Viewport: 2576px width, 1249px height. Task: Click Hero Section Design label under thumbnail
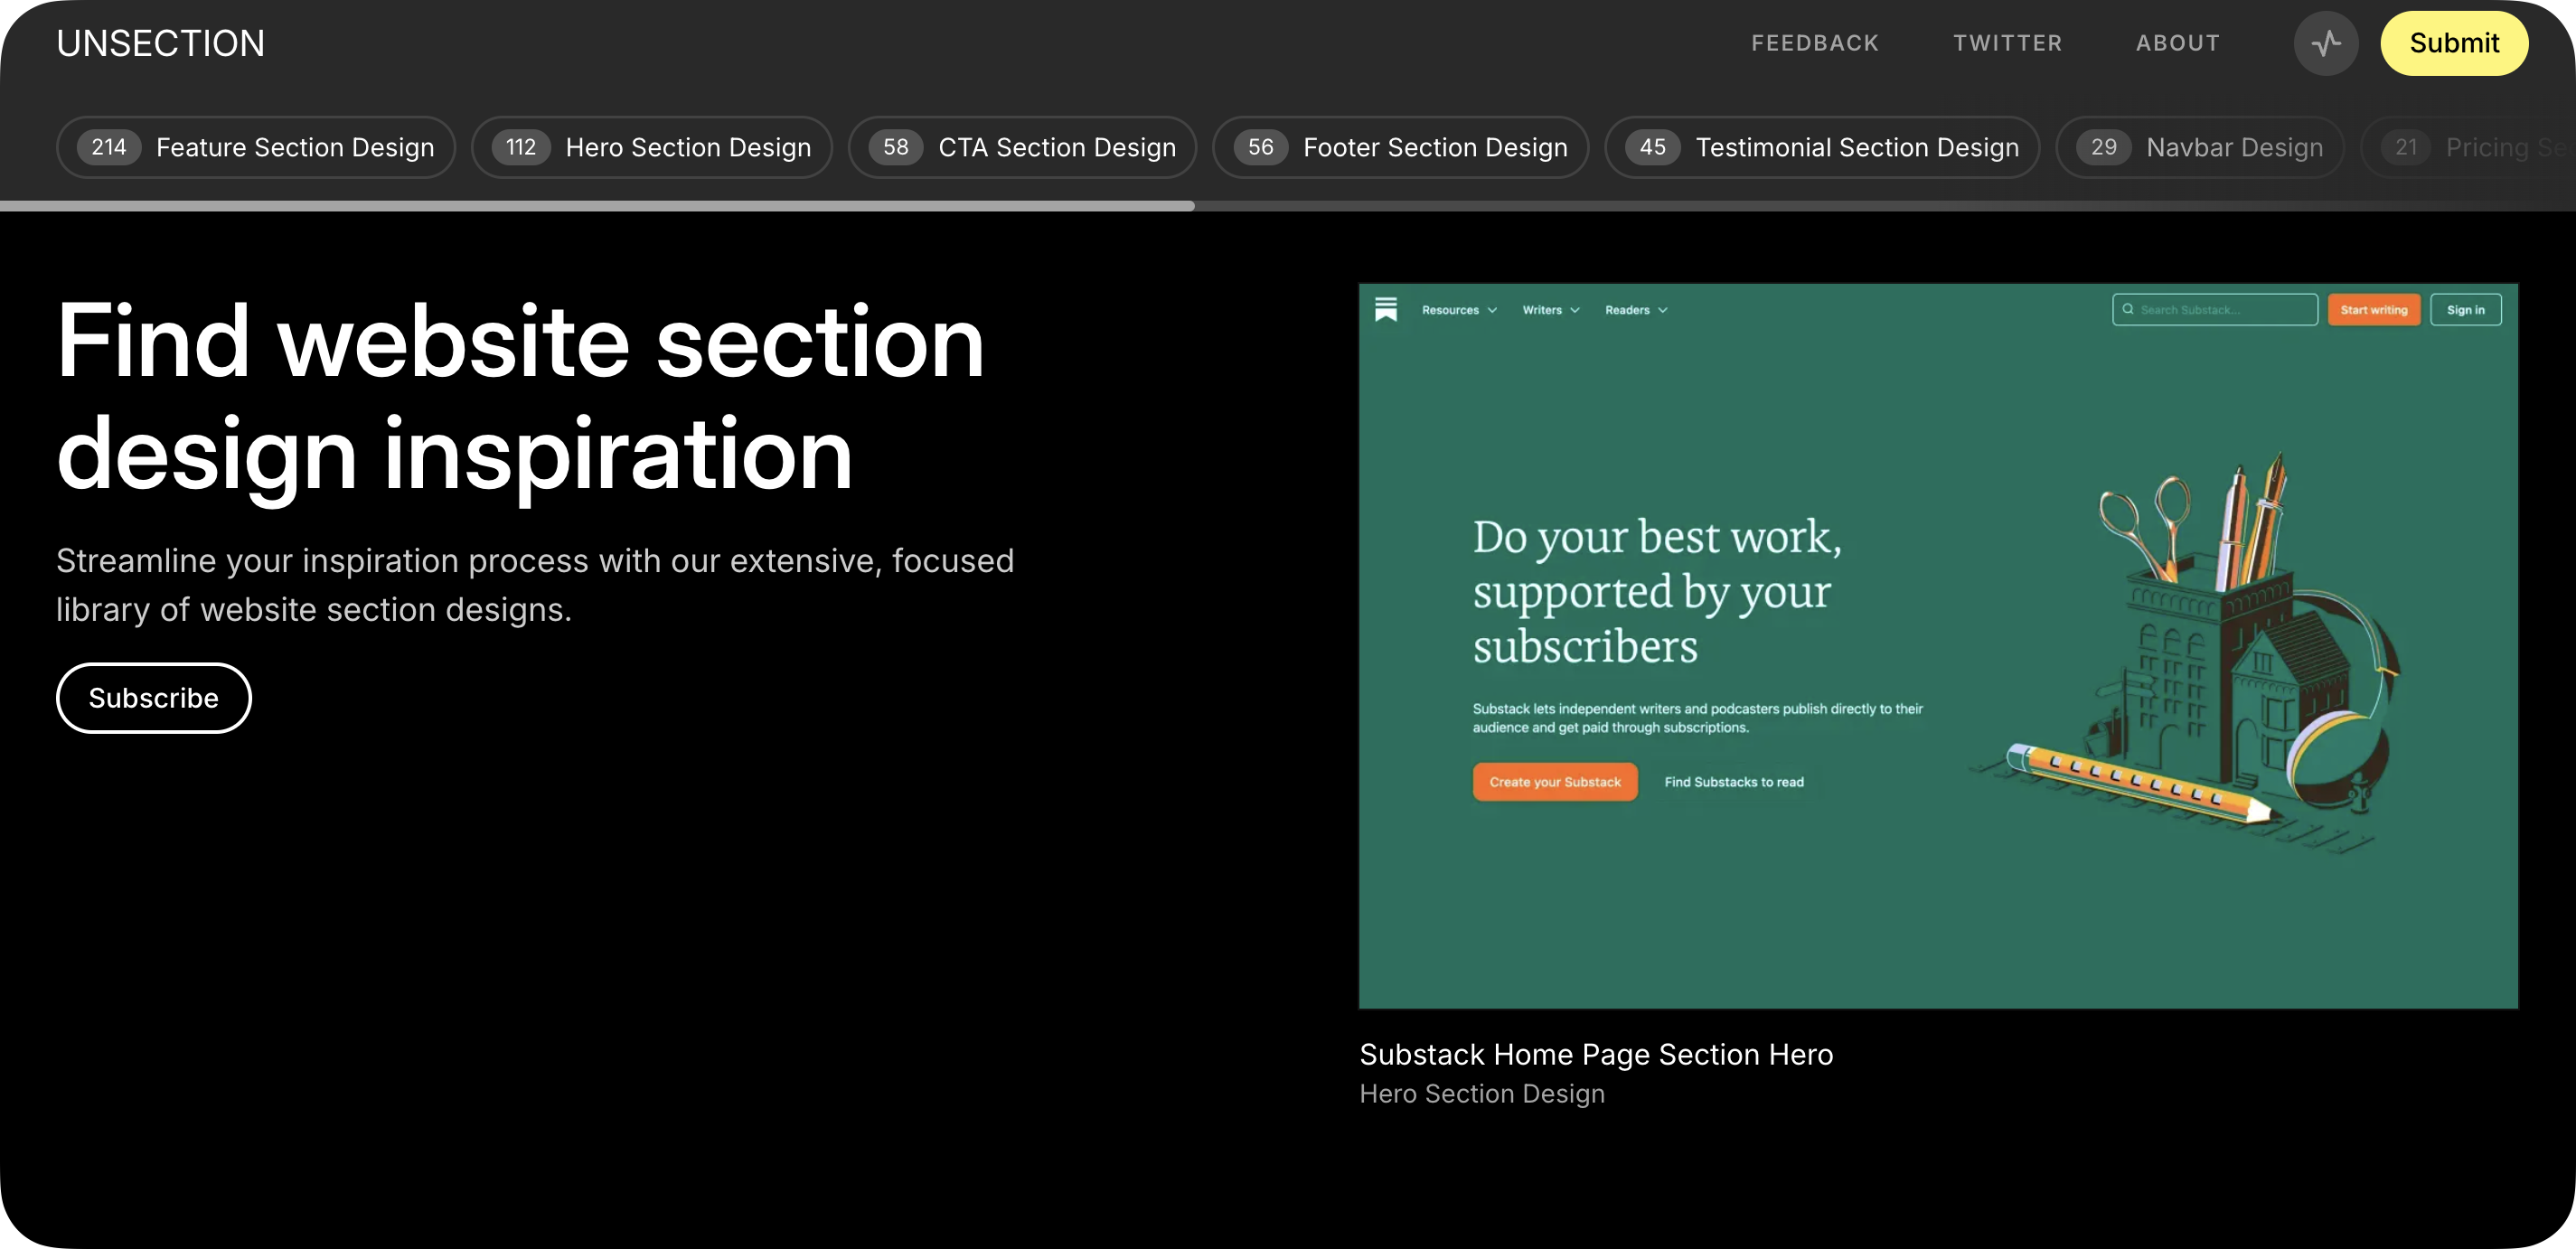tap(1481, 1093)
